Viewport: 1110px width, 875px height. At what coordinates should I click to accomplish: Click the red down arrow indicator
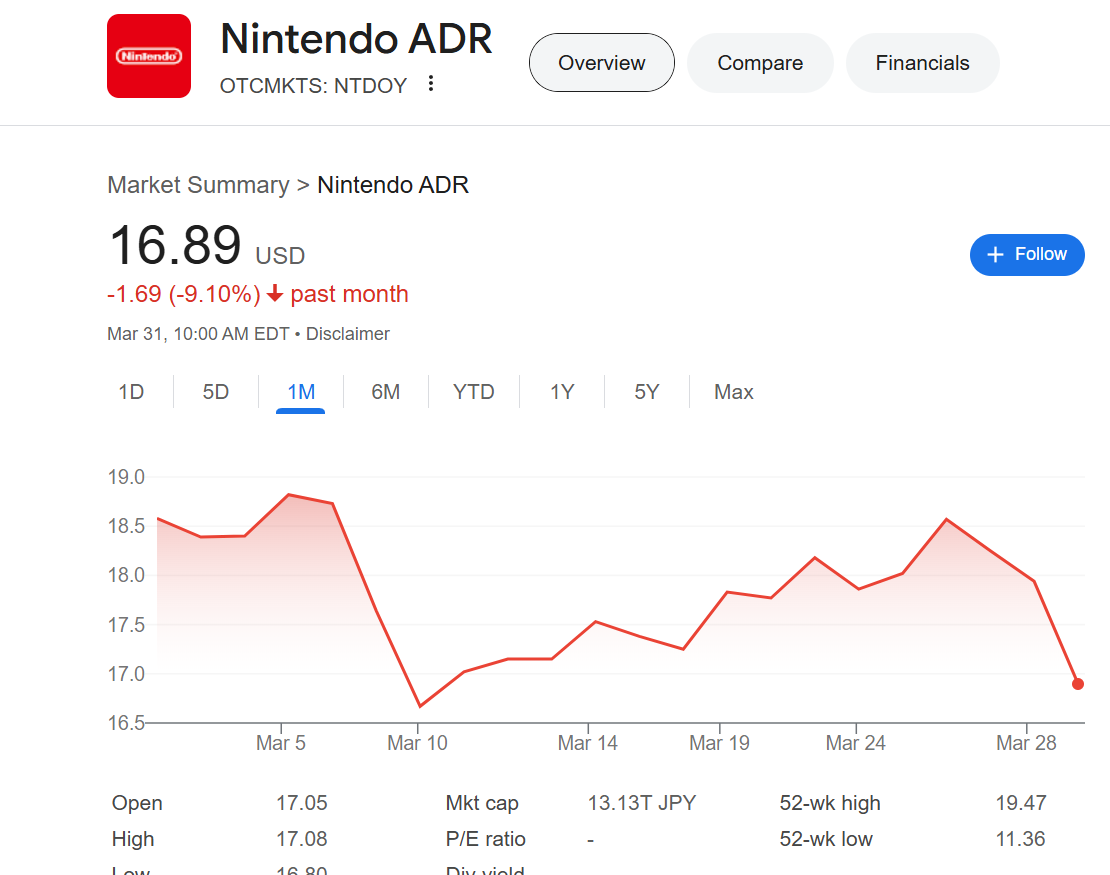click(x=275, y=295)
